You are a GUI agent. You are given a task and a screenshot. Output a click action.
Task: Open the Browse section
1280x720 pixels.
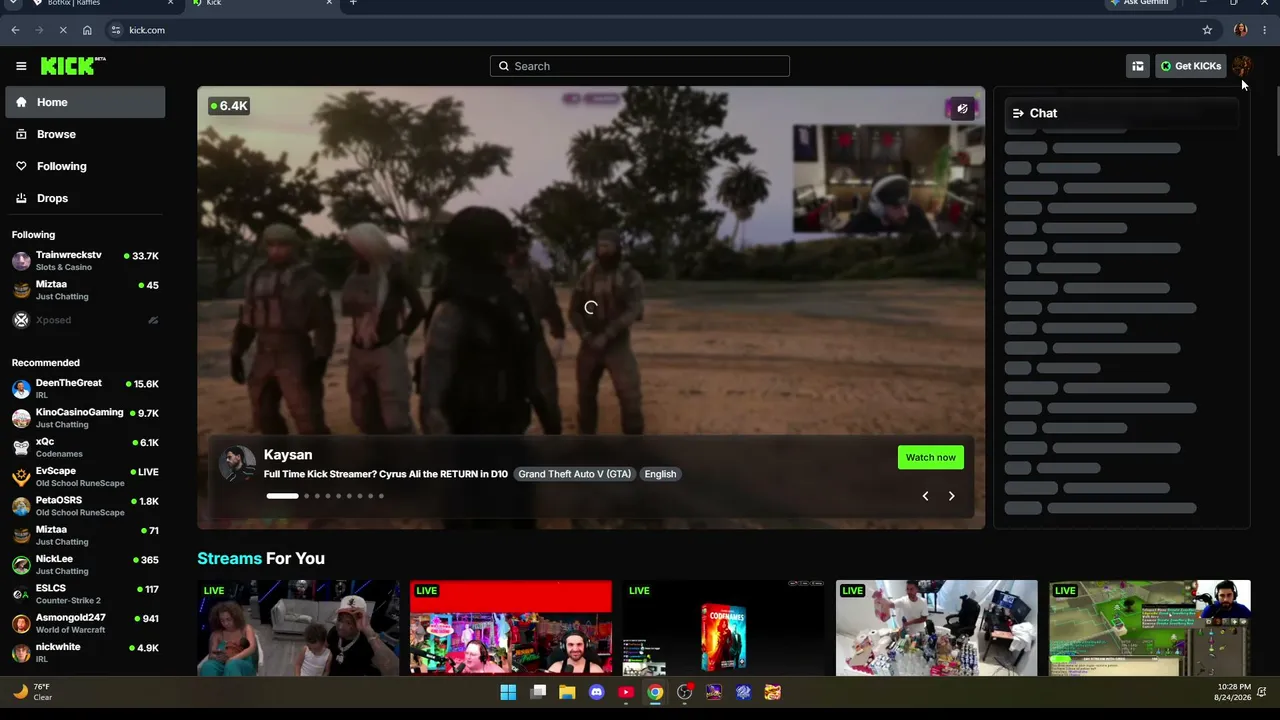(85, 134)
